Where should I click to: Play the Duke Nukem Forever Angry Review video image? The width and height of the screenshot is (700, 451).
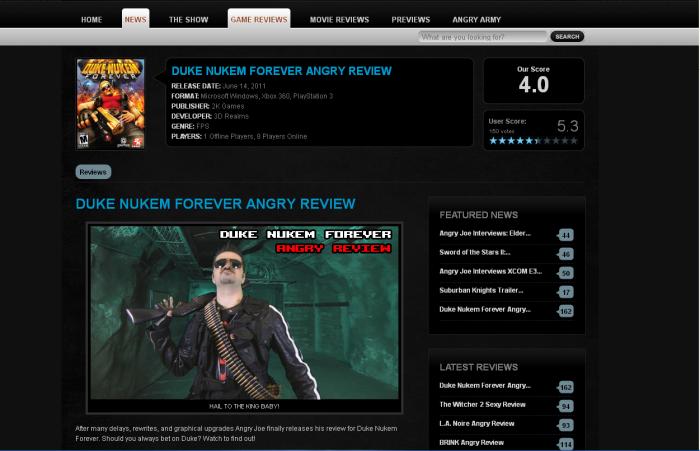pos(245,312)
